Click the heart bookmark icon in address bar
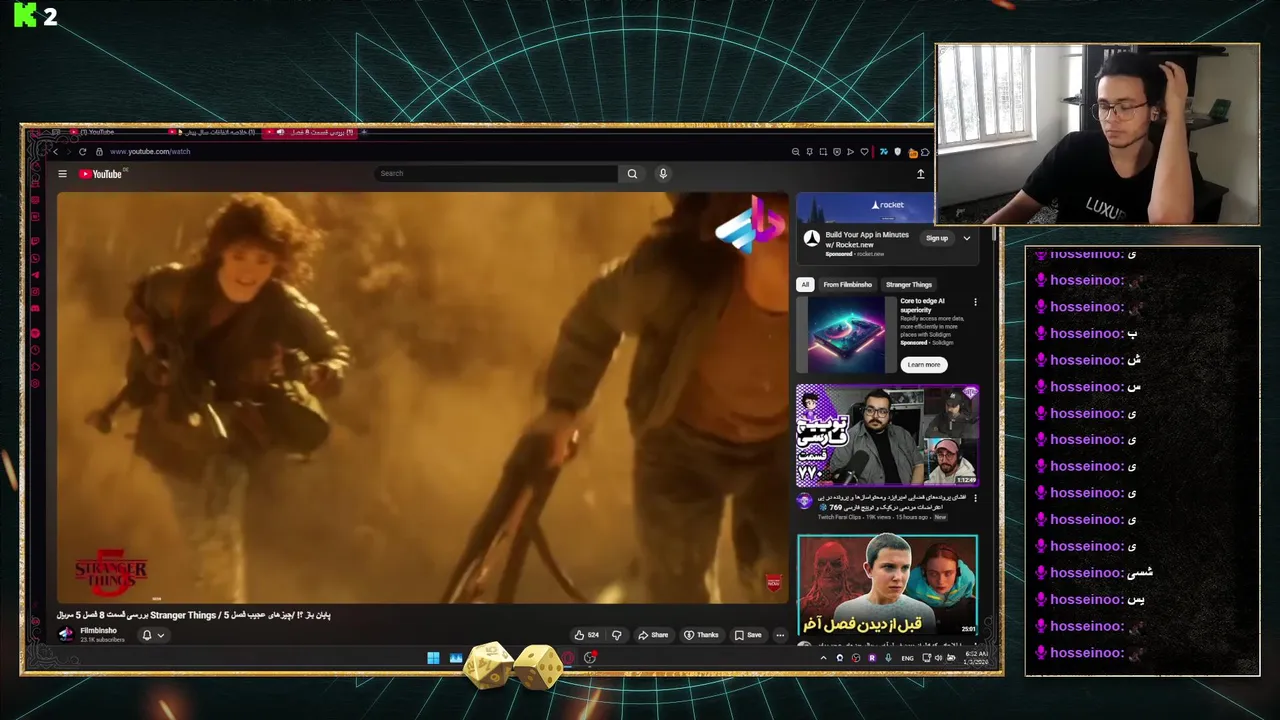This screenshot has height=720, width=1280. [x=864, y=152]
